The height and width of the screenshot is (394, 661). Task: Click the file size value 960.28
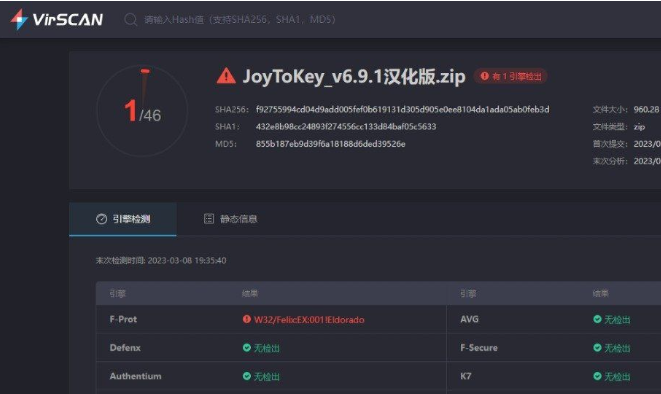(x=646, y=110)
